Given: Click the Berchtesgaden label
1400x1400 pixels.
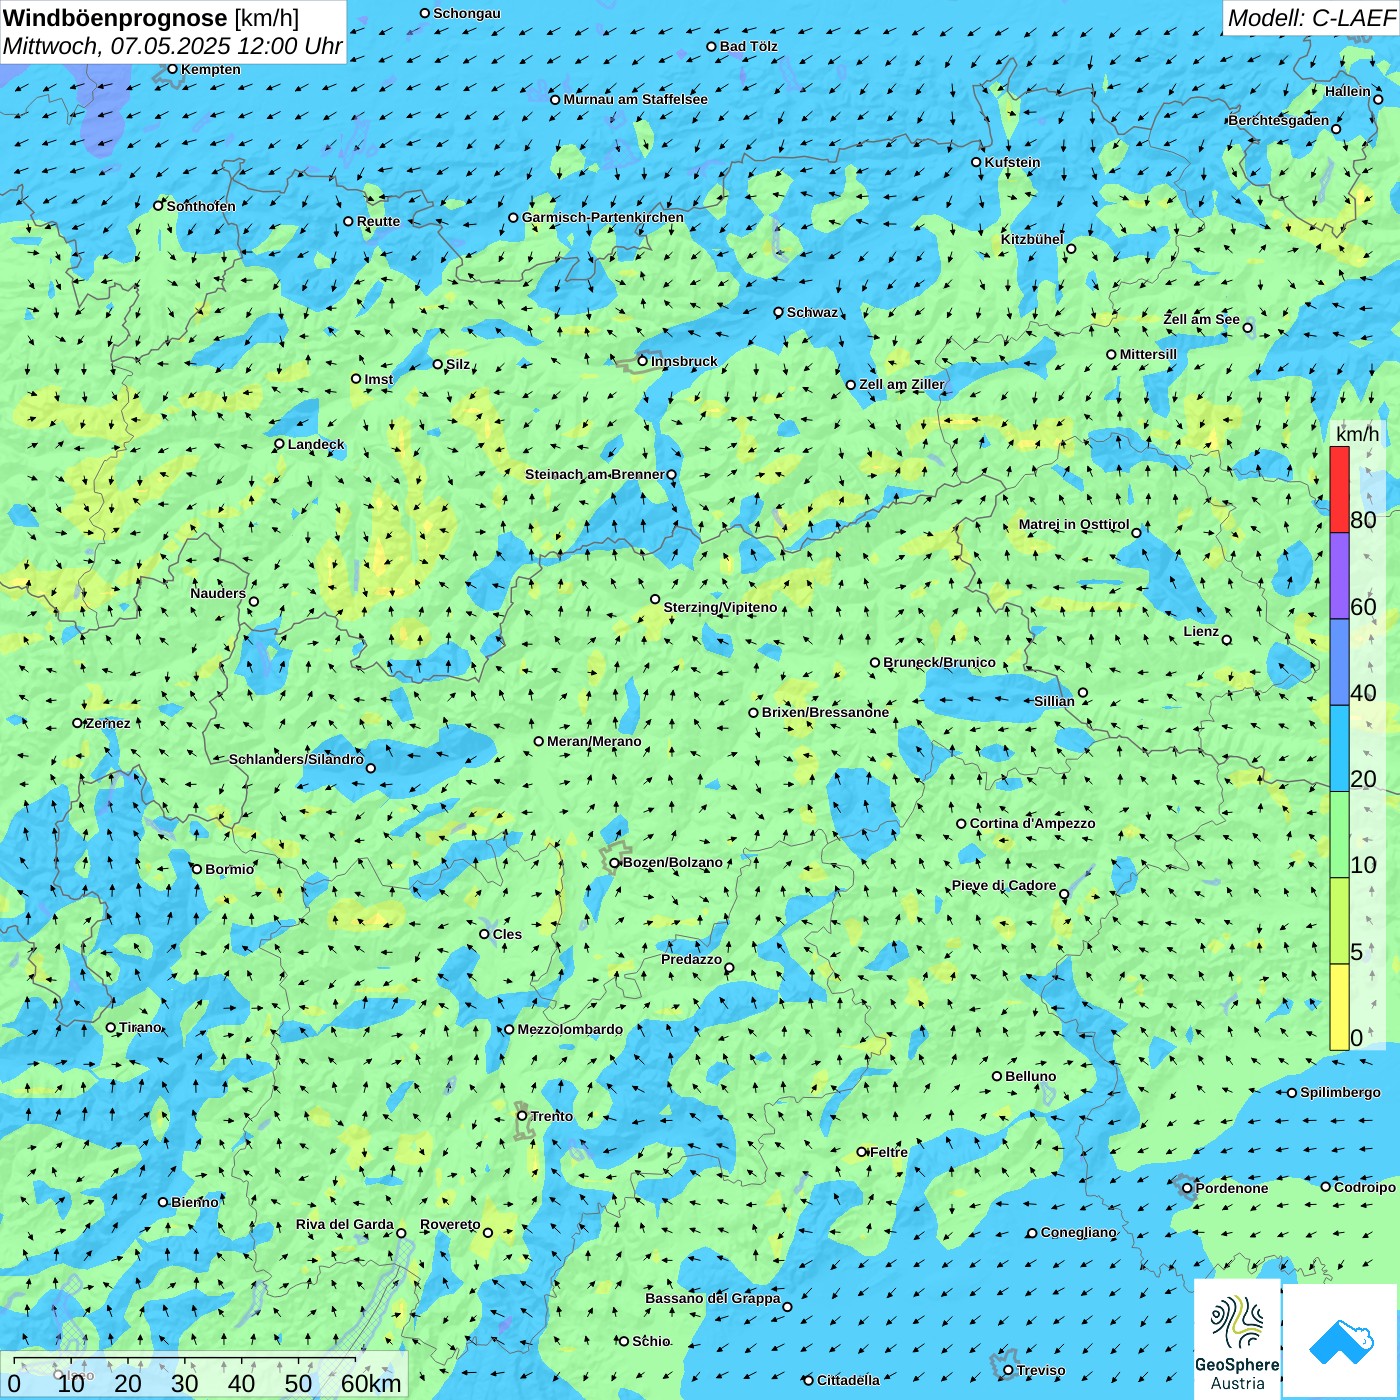Looking at the screenshot, I should tap(1279, 120).
